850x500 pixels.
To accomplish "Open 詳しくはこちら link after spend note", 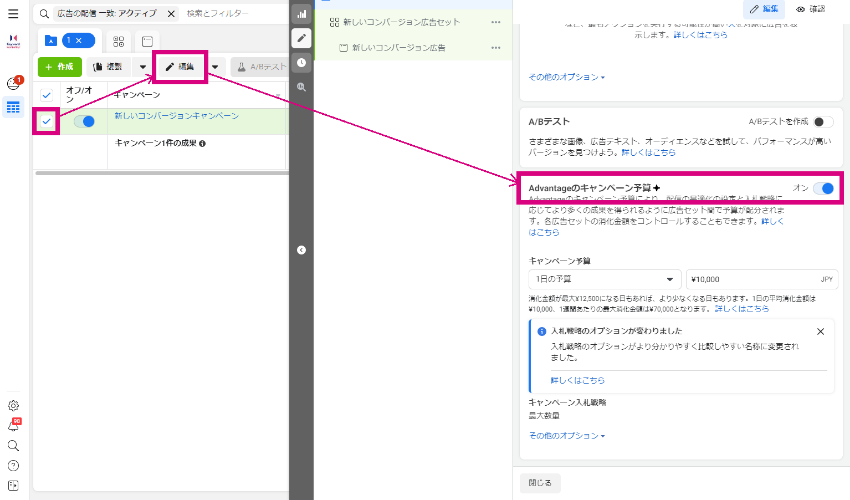I will (x=742, y=309).
